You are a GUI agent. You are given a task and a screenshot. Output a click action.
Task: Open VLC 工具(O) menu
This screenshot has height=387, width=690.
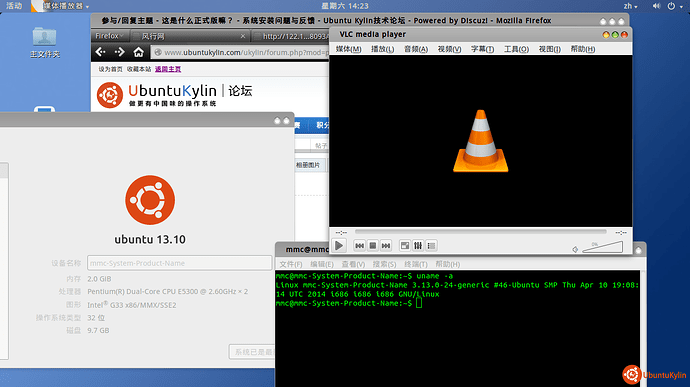click(x=516, y=49)
